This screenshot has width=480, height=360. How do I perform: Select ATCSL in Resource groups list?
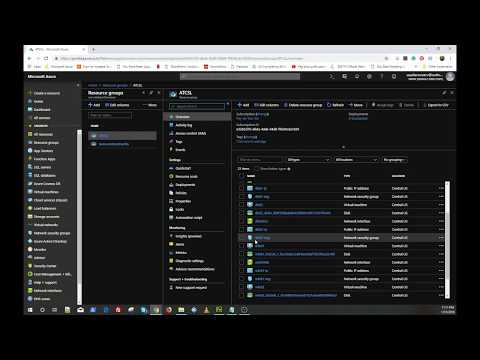point(122,136)
